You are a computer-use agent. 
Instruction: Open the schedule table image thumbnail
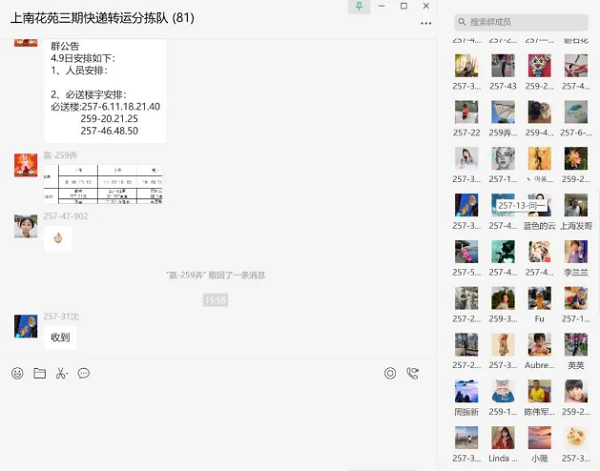(103, 184)
